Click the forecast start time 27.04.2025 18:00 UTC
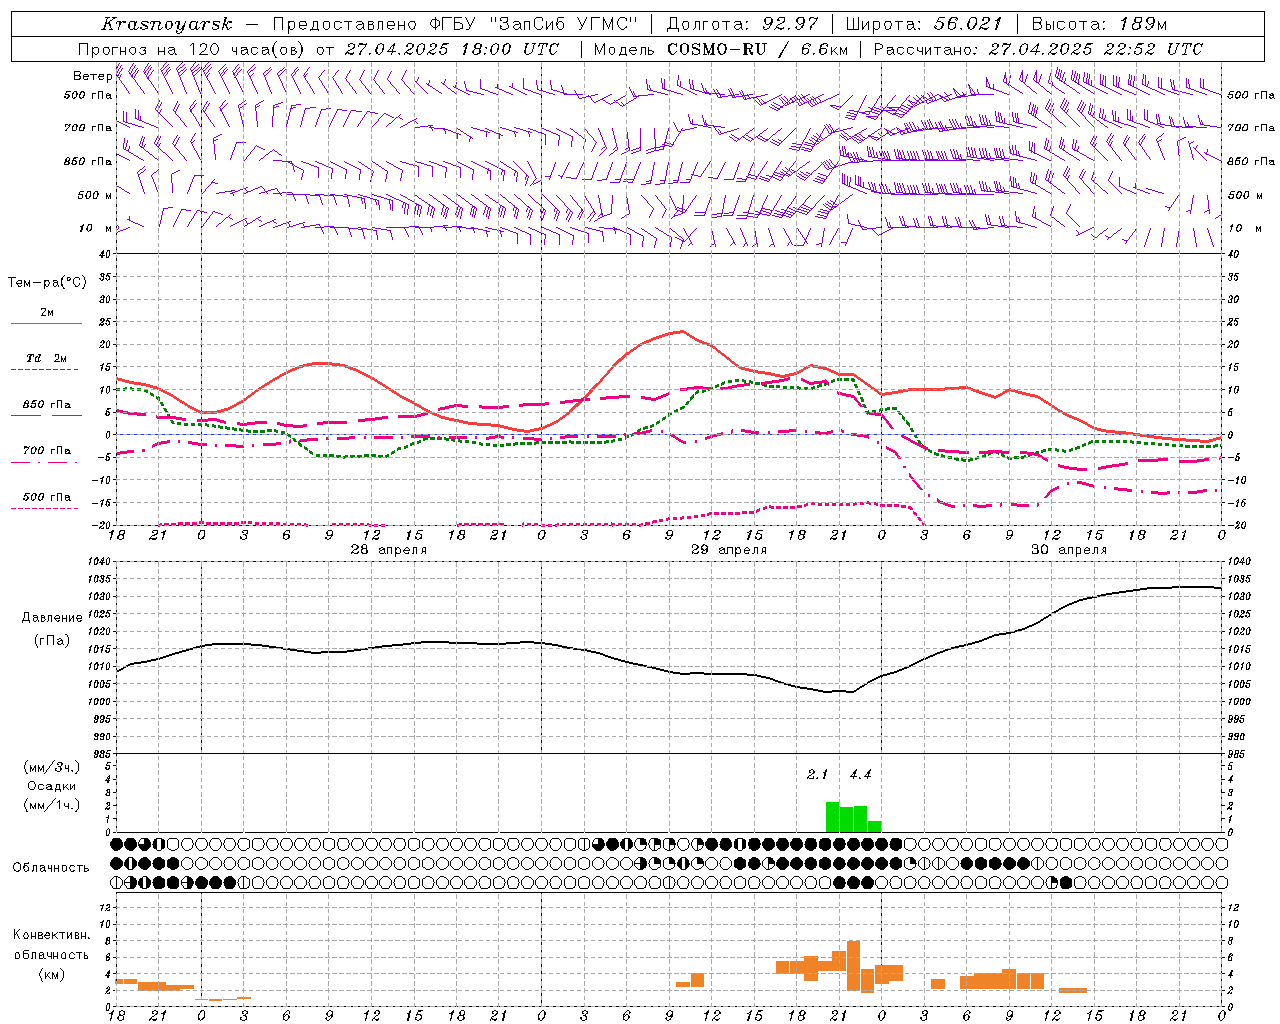The width and height of the screenshot is (1280, 1024). (452, 49)
